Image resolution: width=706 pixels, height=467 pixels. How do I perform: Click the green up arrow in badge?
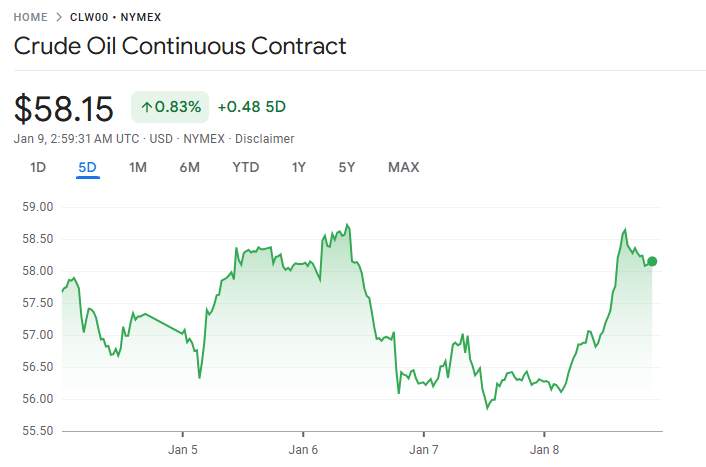click(x=147, y=107)
